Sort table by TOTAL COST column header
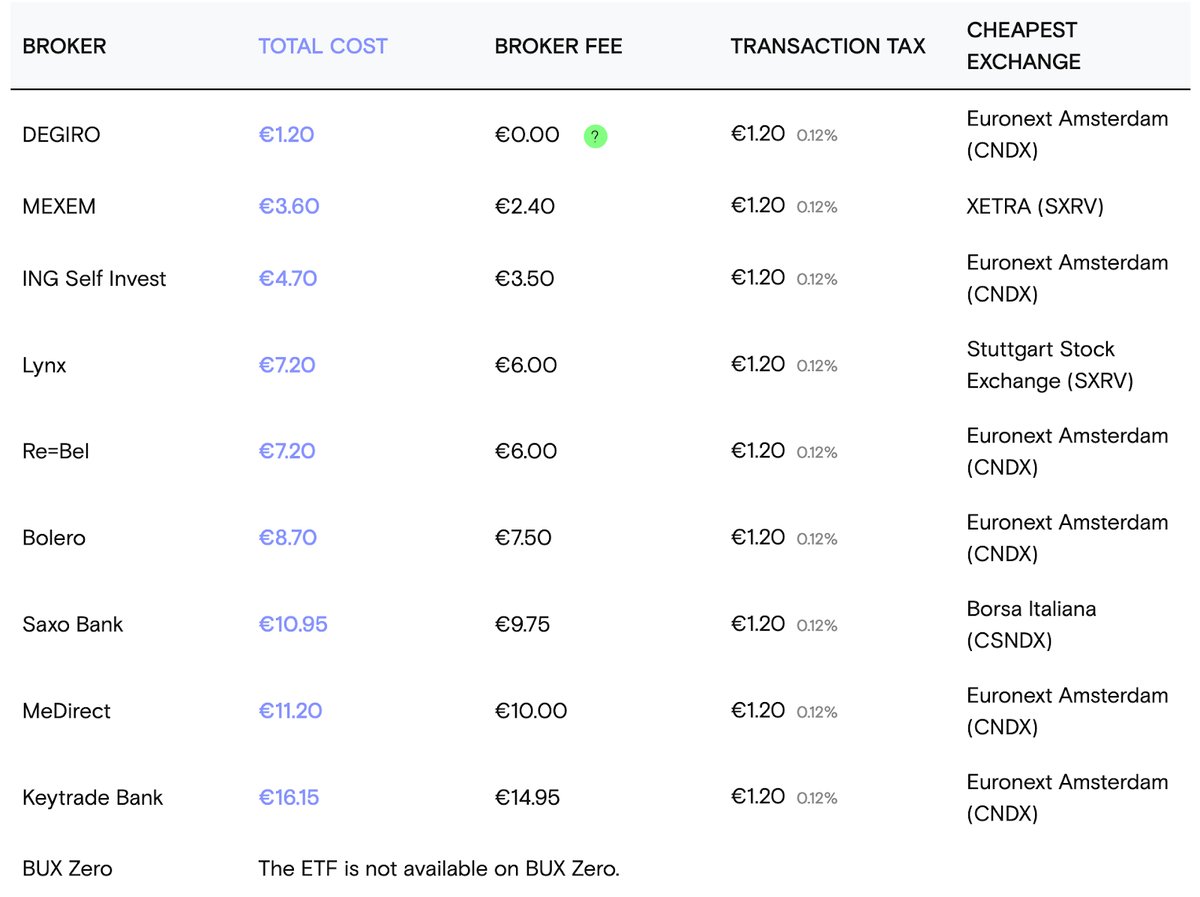 322,46
